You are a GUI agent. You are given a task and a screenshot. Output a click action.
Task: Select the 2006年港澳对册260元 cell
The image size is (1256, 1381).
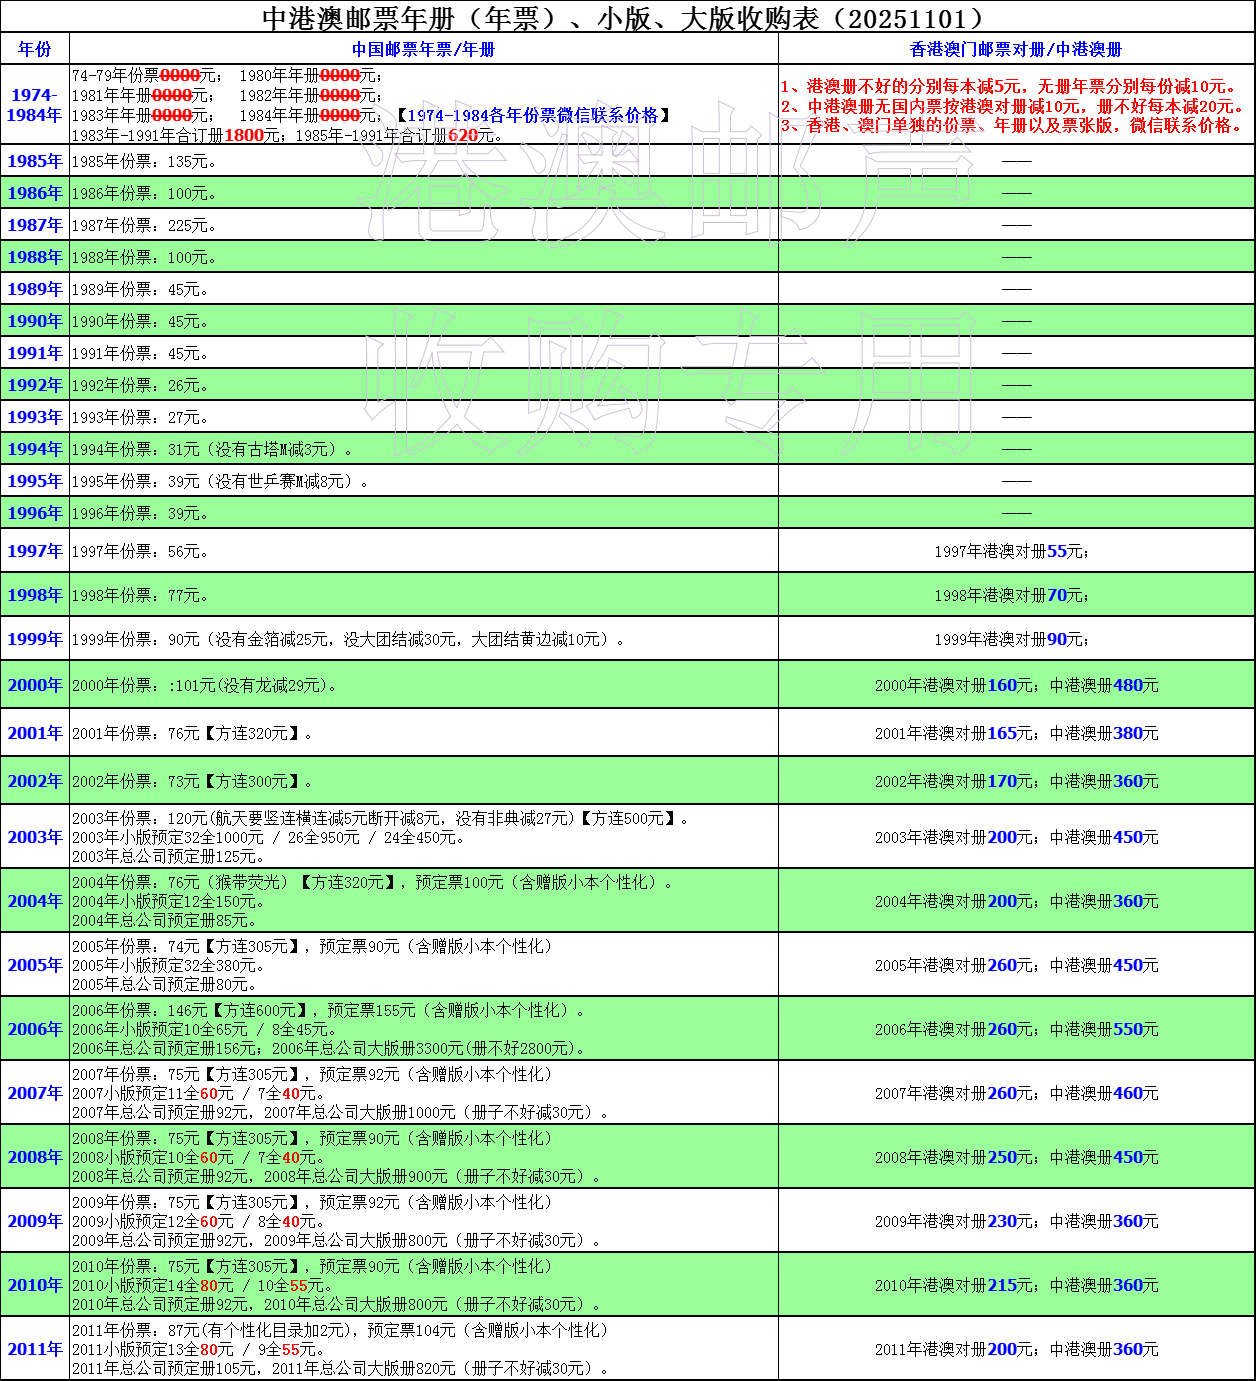click(1015, 1029)
